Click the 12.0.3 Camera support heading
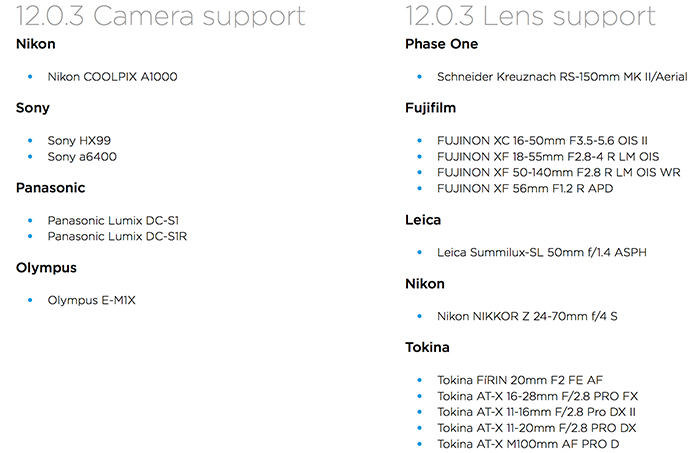The width and height of the screenshot is (700, 453). [162, 17]
